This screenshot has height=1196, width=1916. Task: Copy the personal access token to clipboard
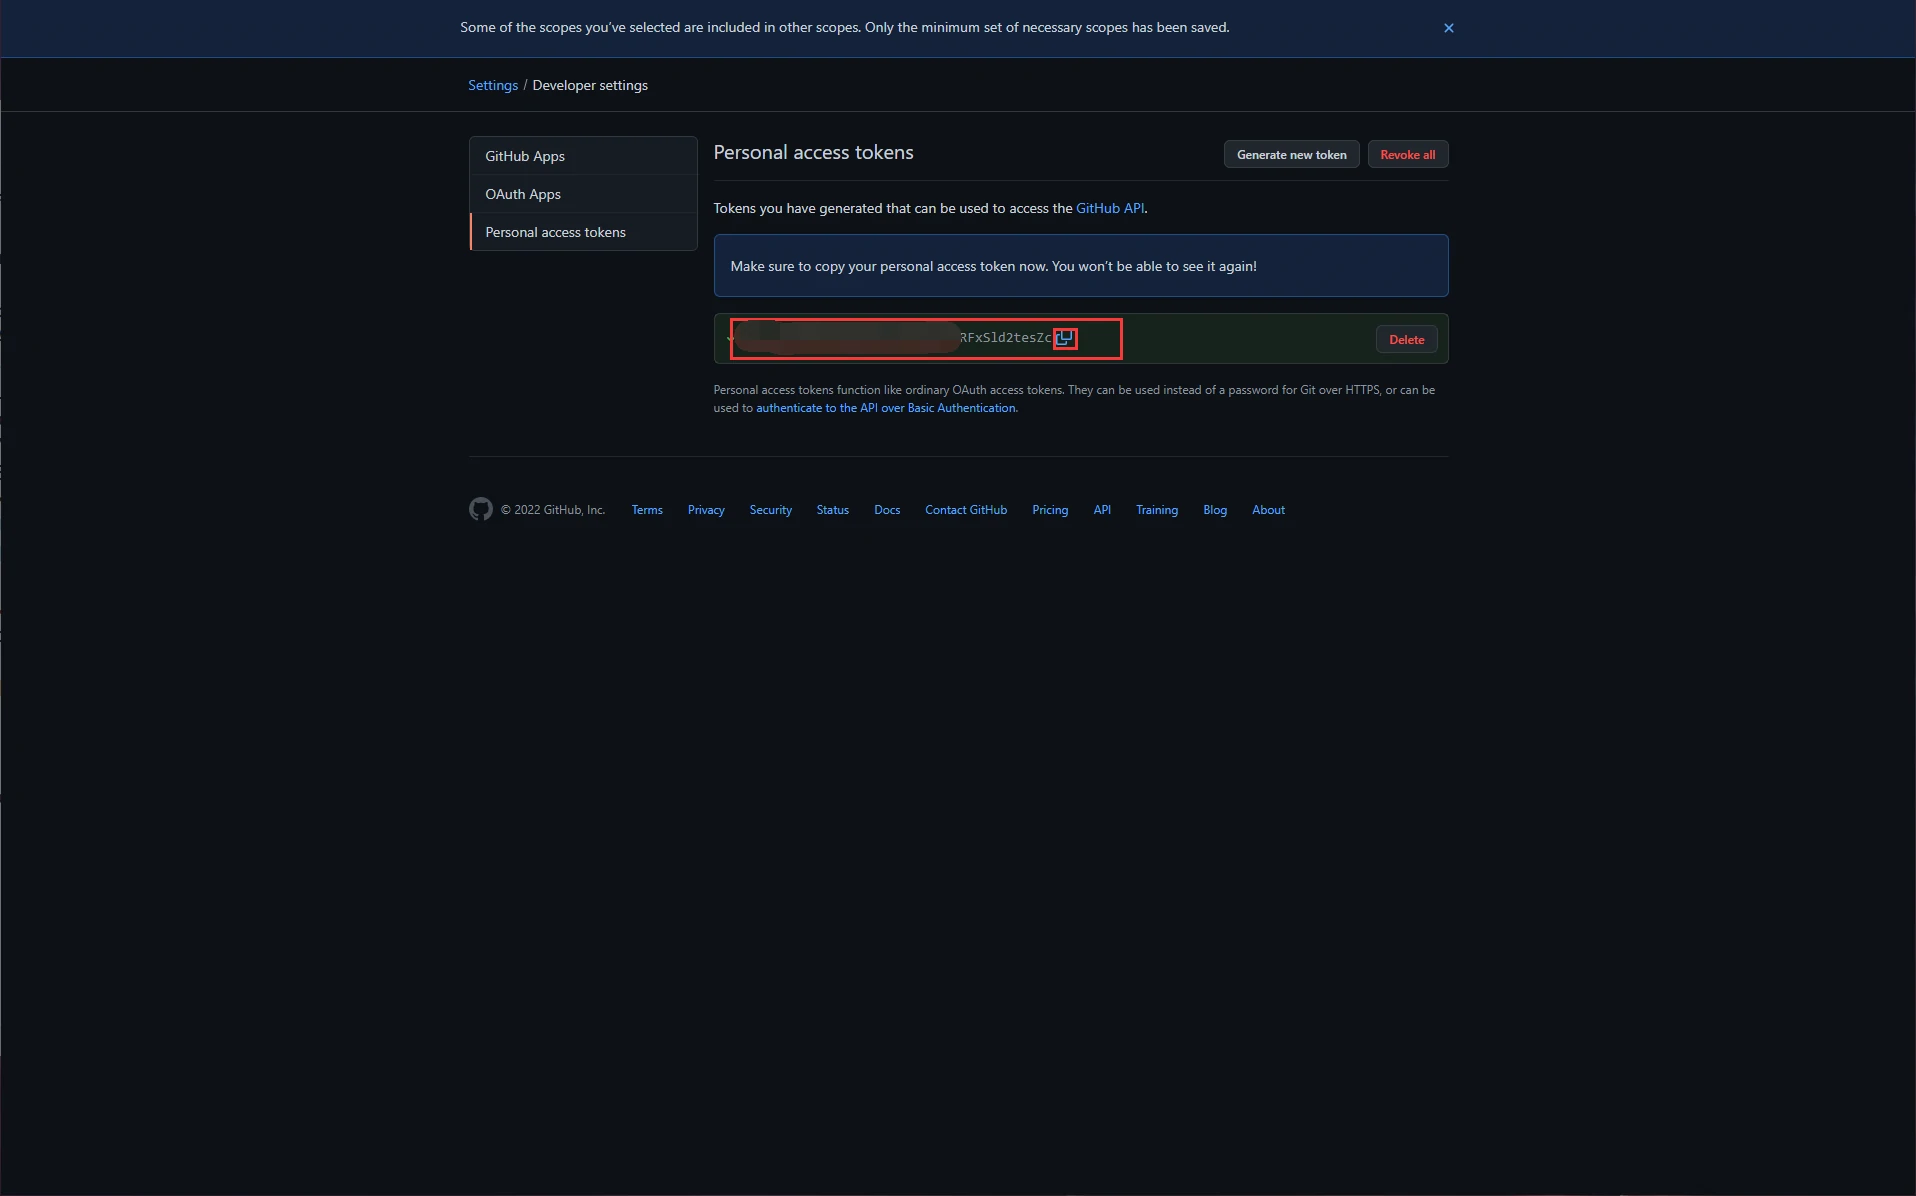pyautogui.click(x=1065, y=338)
